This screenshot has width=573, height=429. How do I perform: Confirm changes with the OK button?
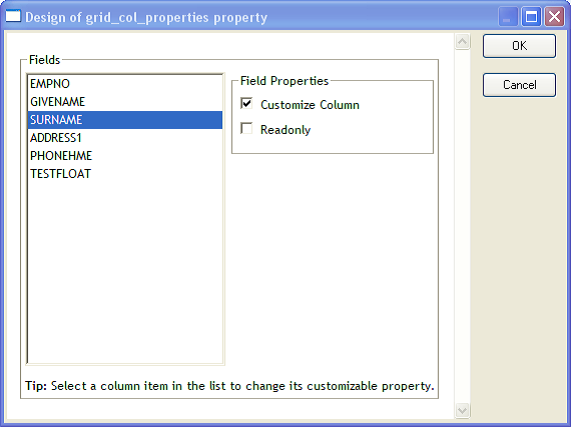click(519, 46)
